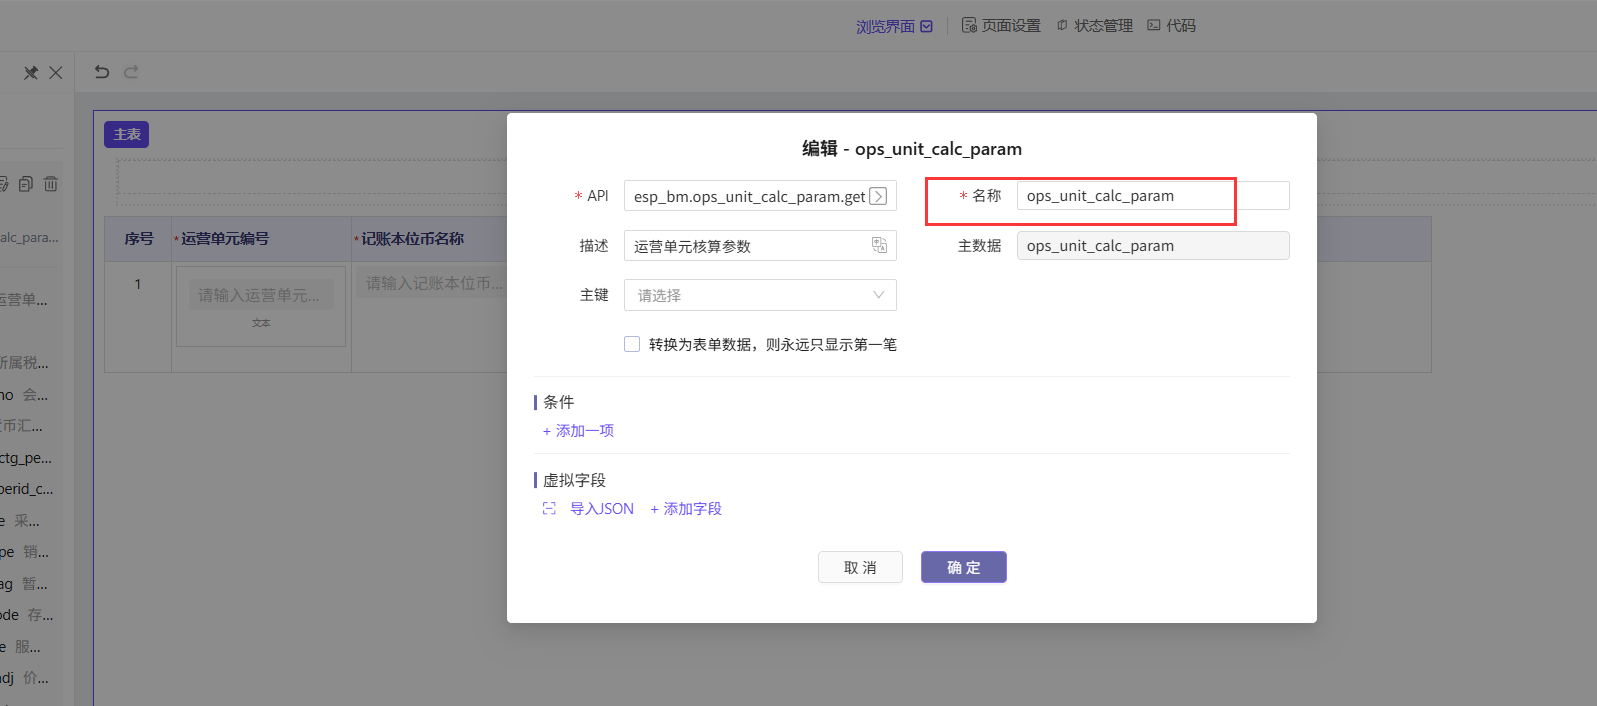Click the 描述 input field

760,246
